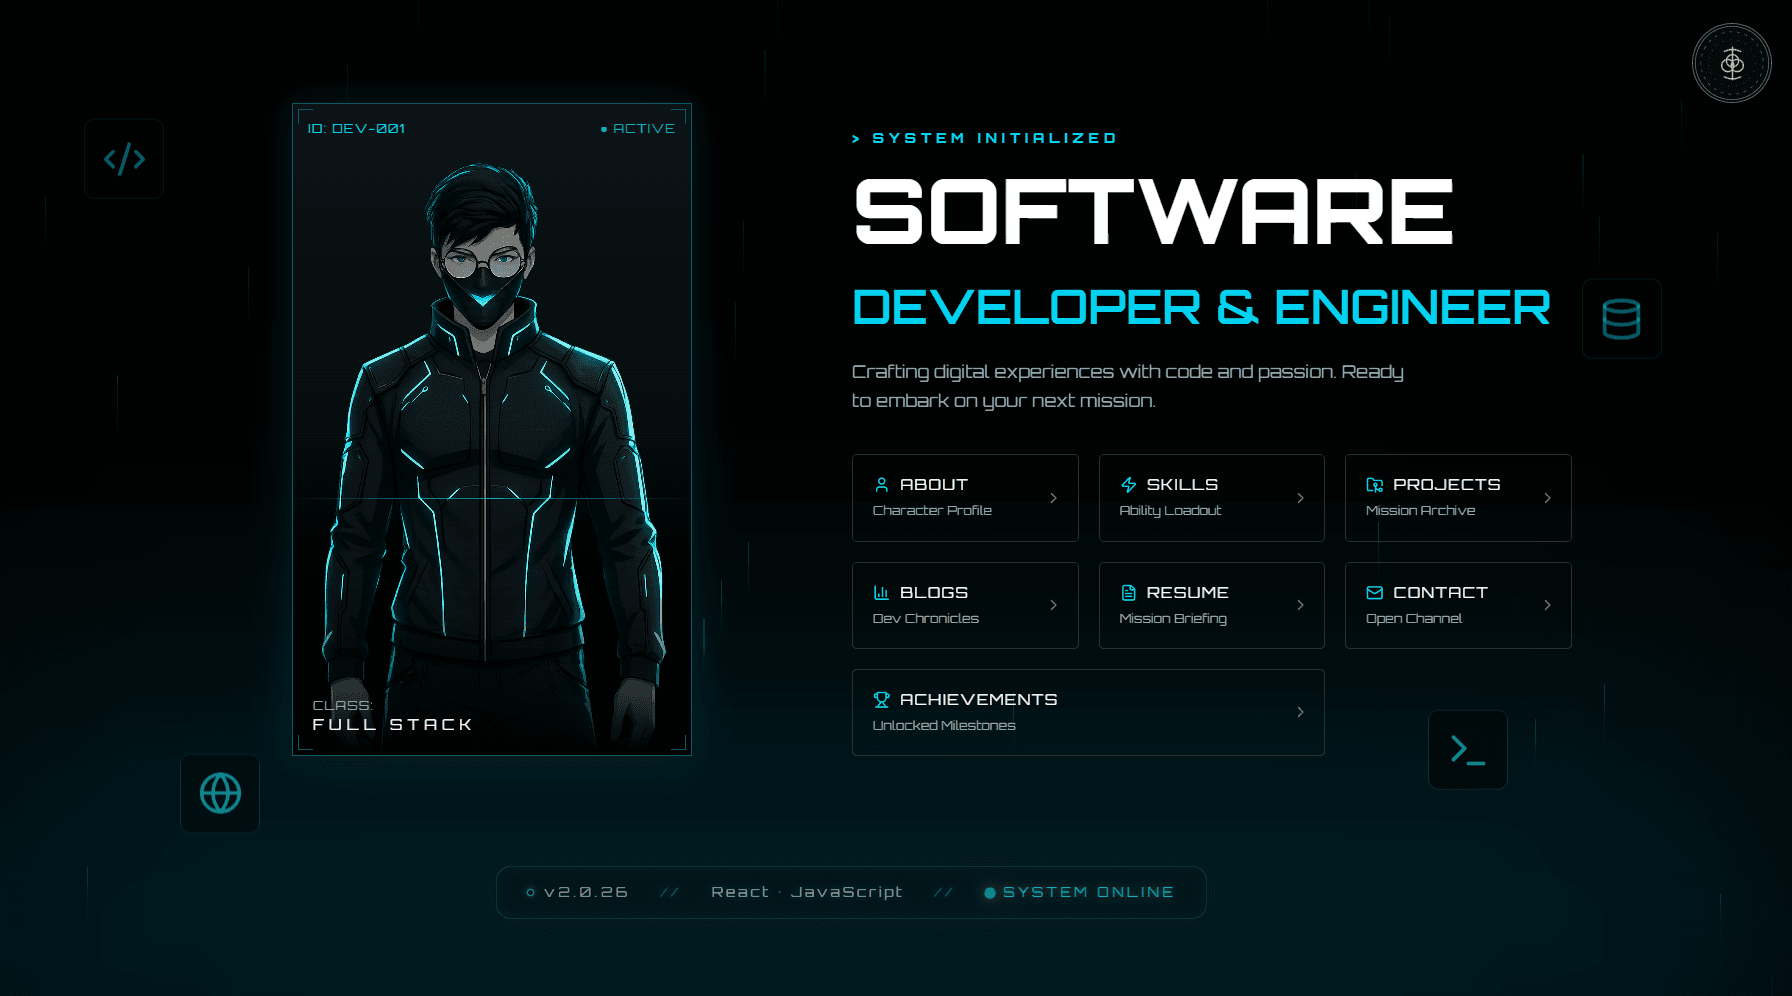The image size is (1792, 996).
Task: Click the person icon beside About
Action: pos(881,484)
